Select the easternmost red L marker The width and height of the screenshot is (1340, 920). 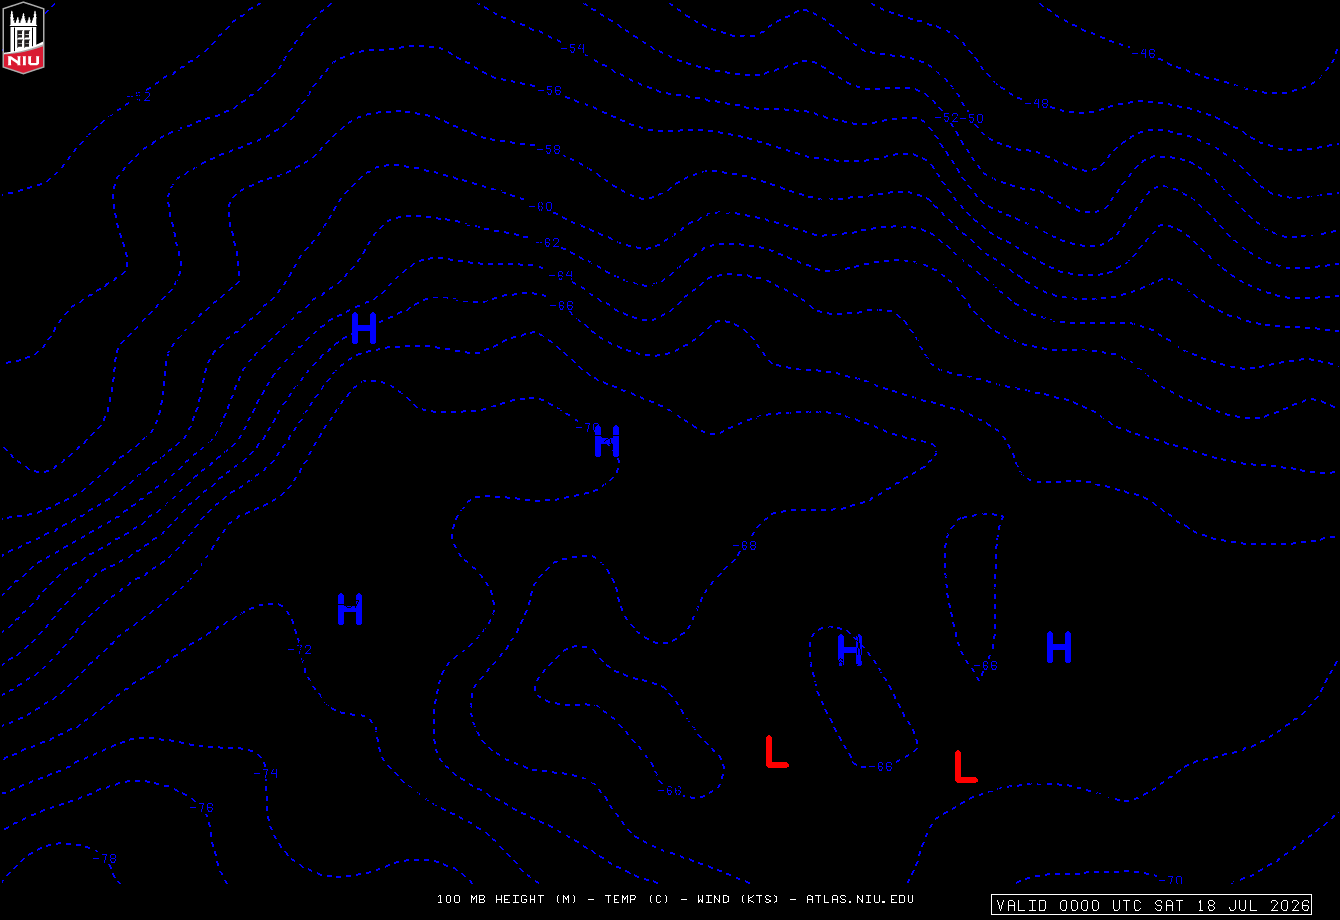coord(965,767)
